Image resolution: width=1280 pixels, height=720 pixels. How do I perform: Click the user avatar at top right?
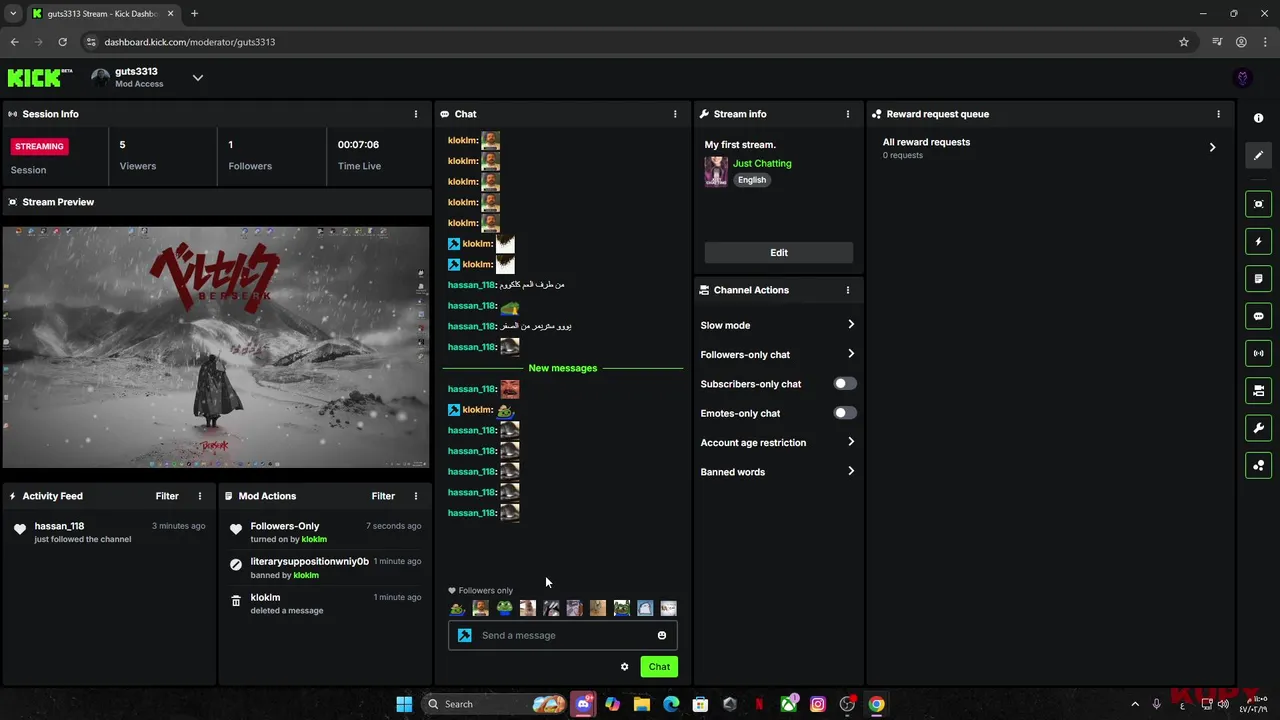coord(1243,78)
